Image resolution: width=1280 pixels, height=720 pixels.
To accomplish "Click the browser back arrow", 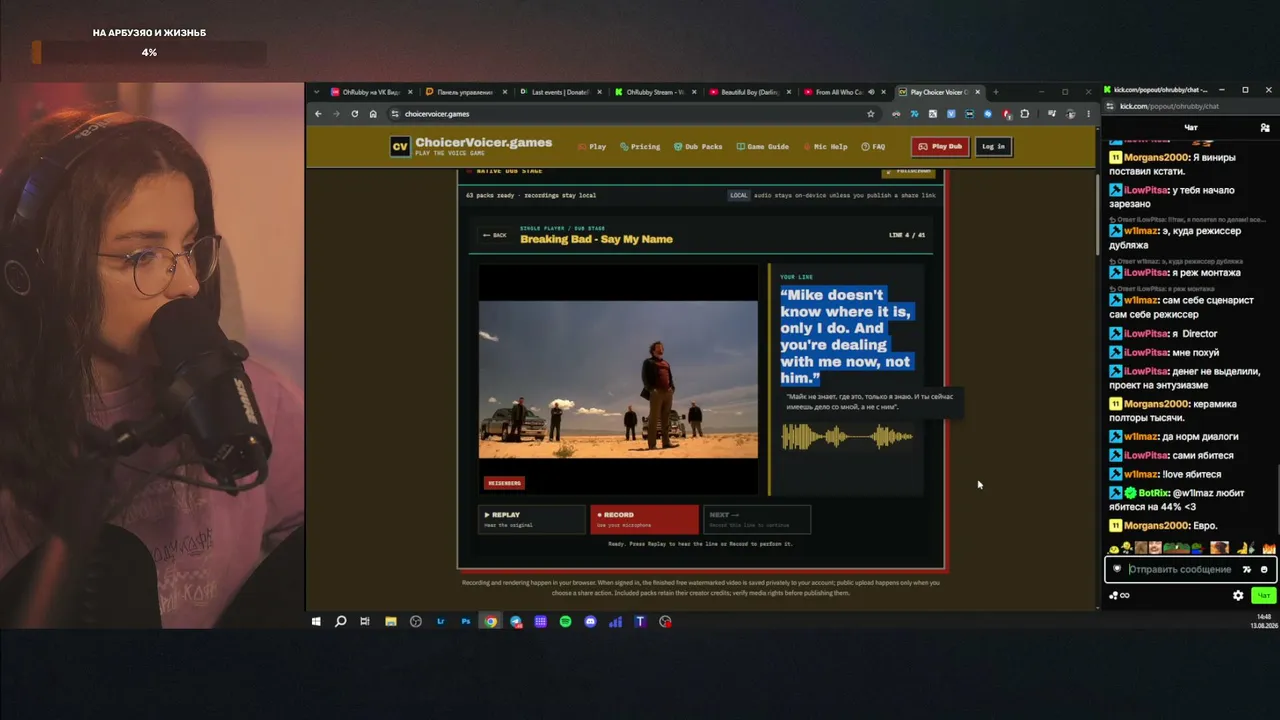I will pos(319,114).
